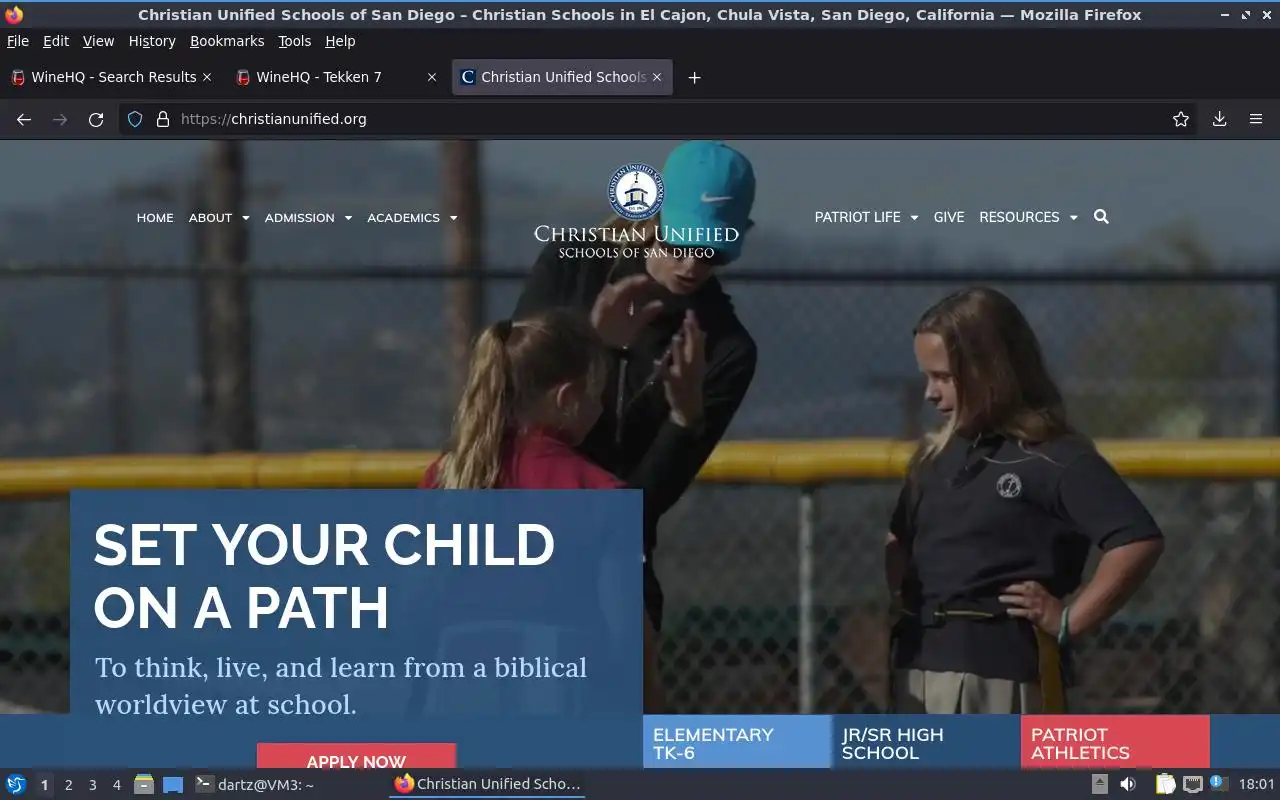Viewport: 1280px width, 800px height.
Task: Open the File menu
Action: 18,41
